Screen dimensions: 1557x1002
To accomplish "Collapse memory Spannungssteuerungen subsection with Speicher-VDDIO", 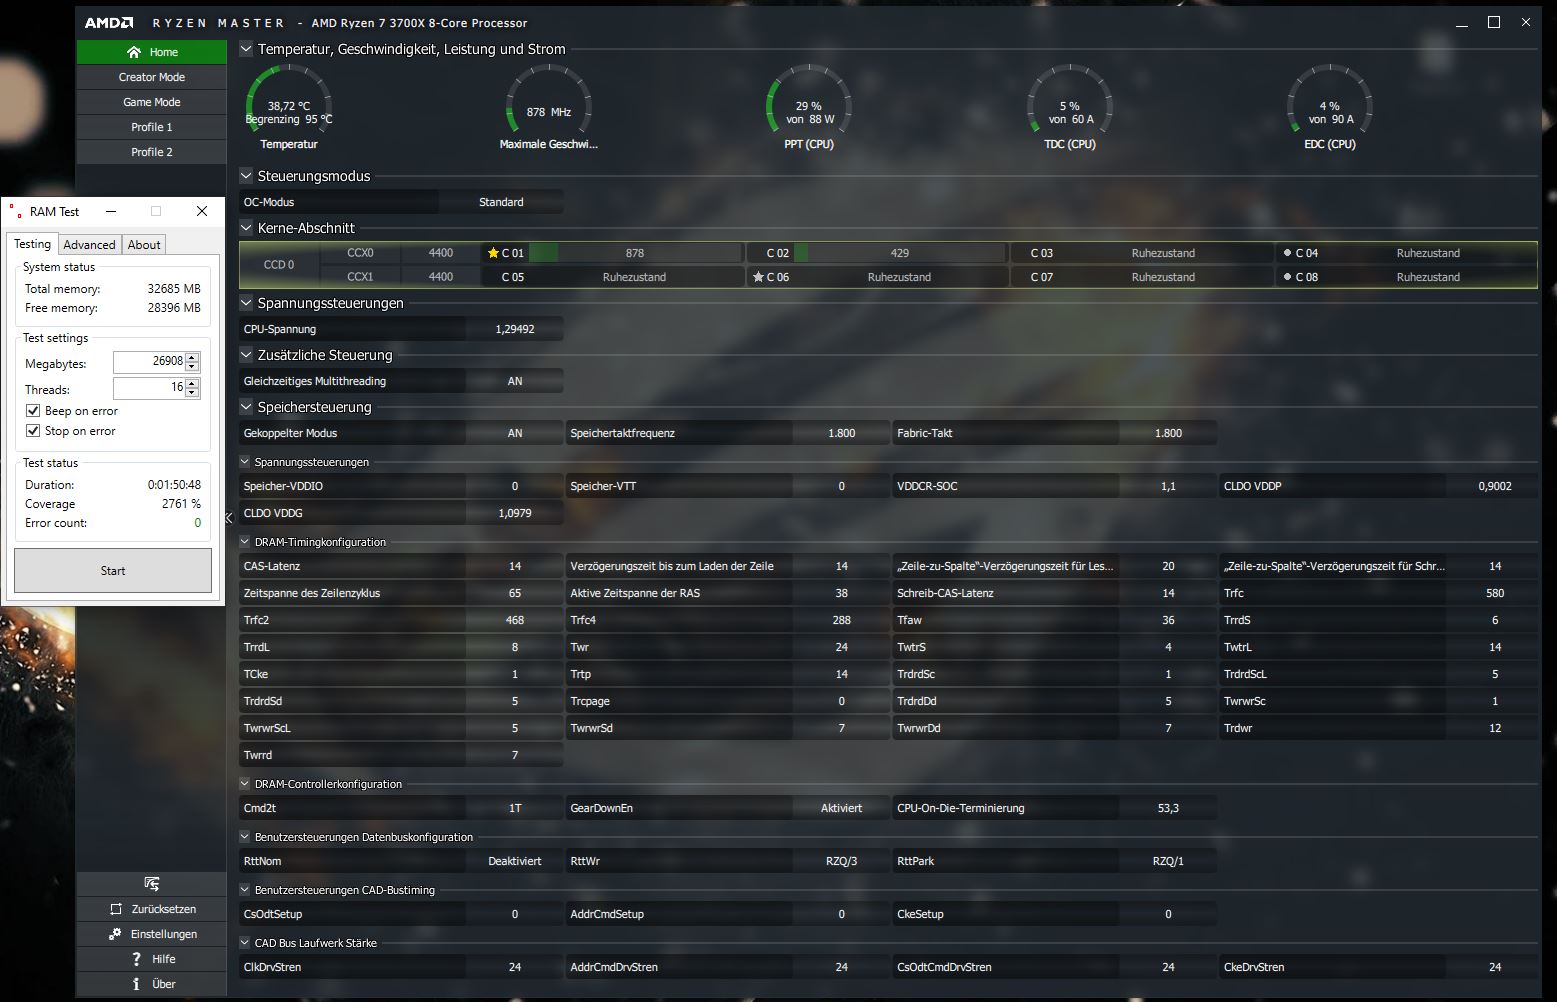I will (245, 462).
